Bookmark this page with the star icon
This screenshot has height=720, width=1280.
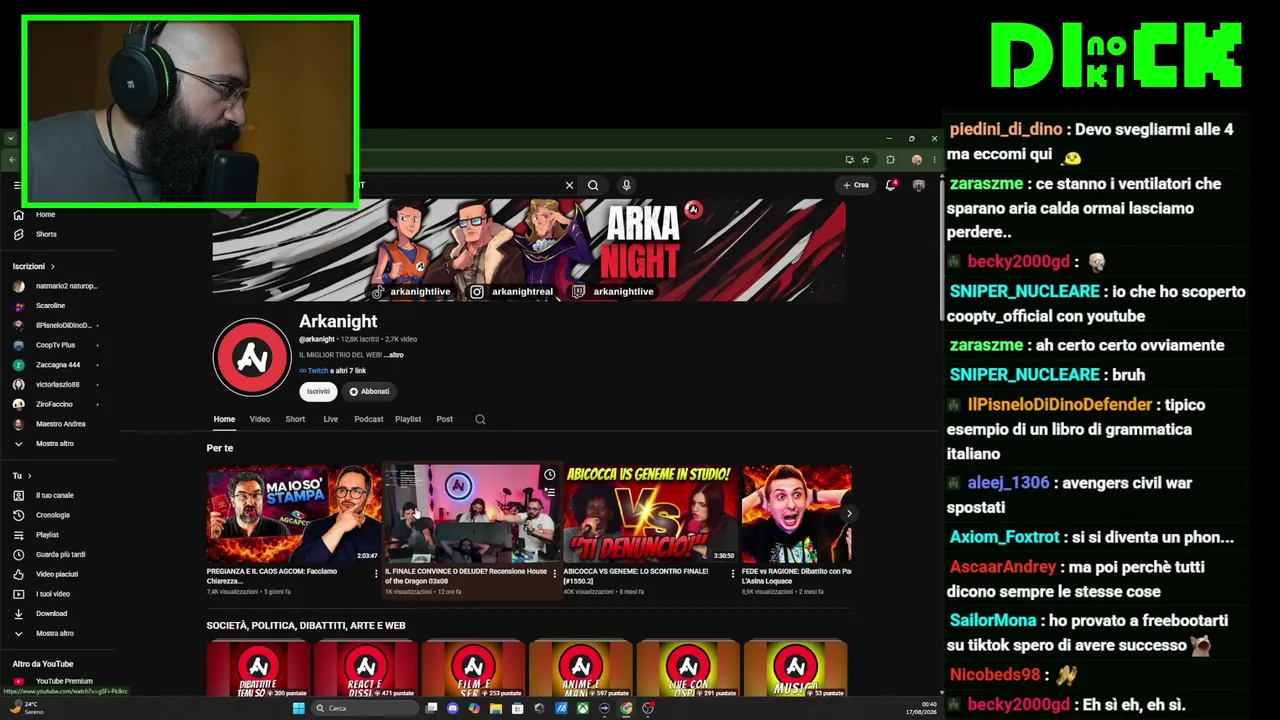866,159
